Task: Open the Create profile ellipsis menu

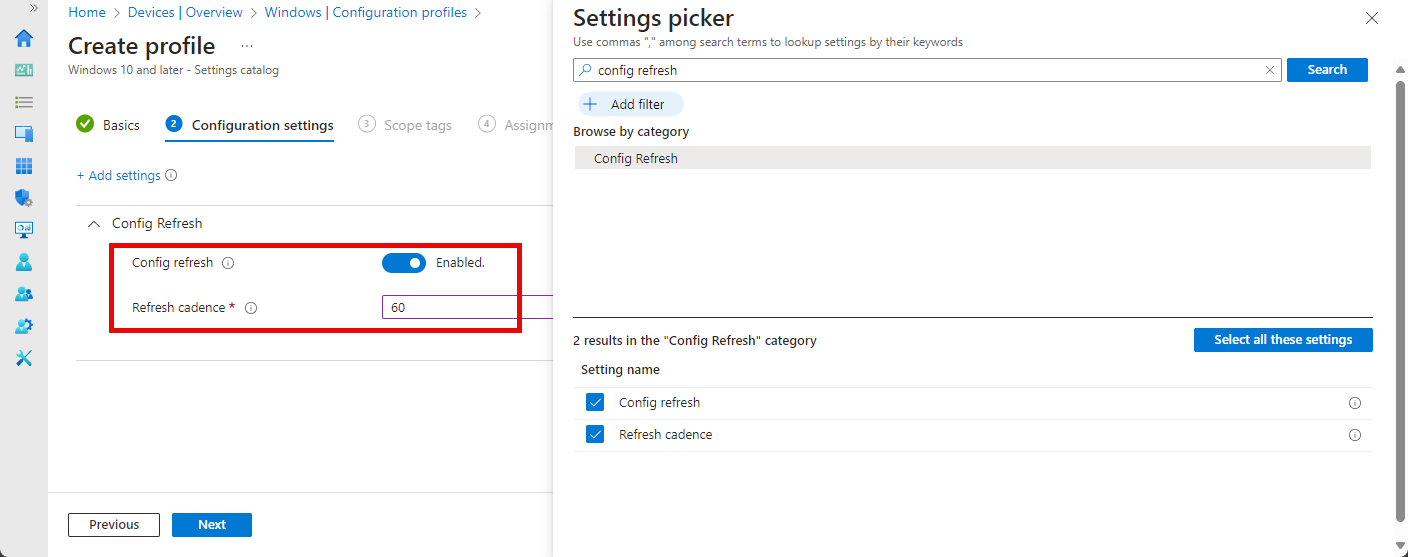Action: click(247, 46)
